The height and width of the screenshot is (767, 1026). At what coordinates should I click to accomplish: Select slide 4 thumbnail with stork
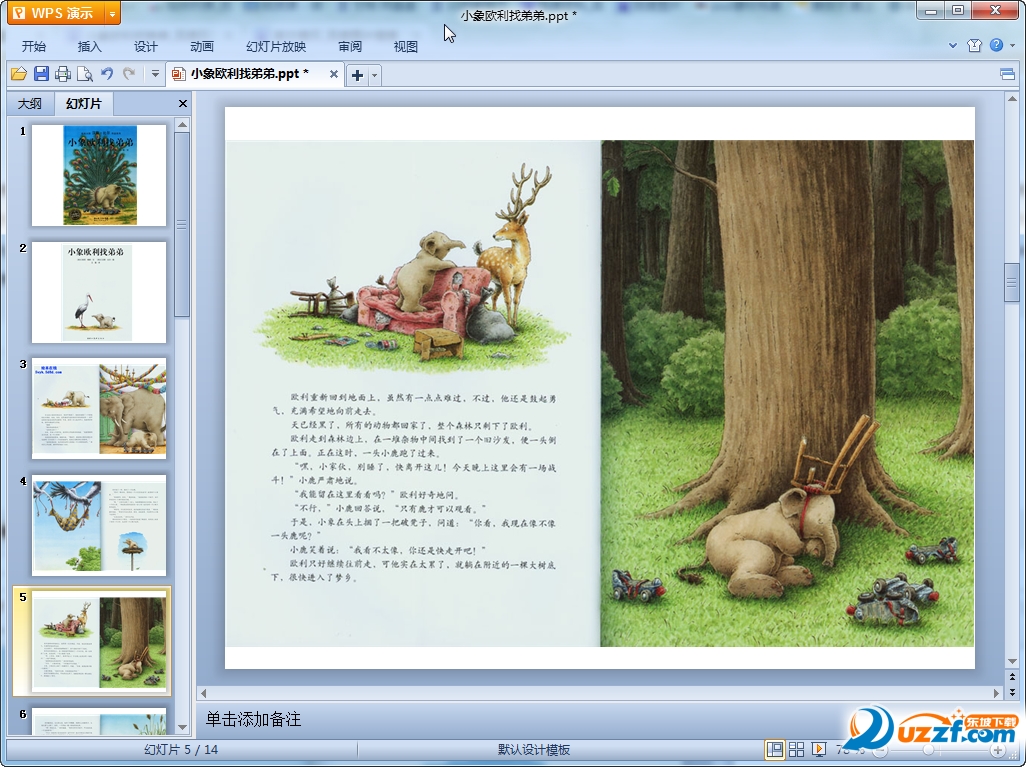point(99,525)
